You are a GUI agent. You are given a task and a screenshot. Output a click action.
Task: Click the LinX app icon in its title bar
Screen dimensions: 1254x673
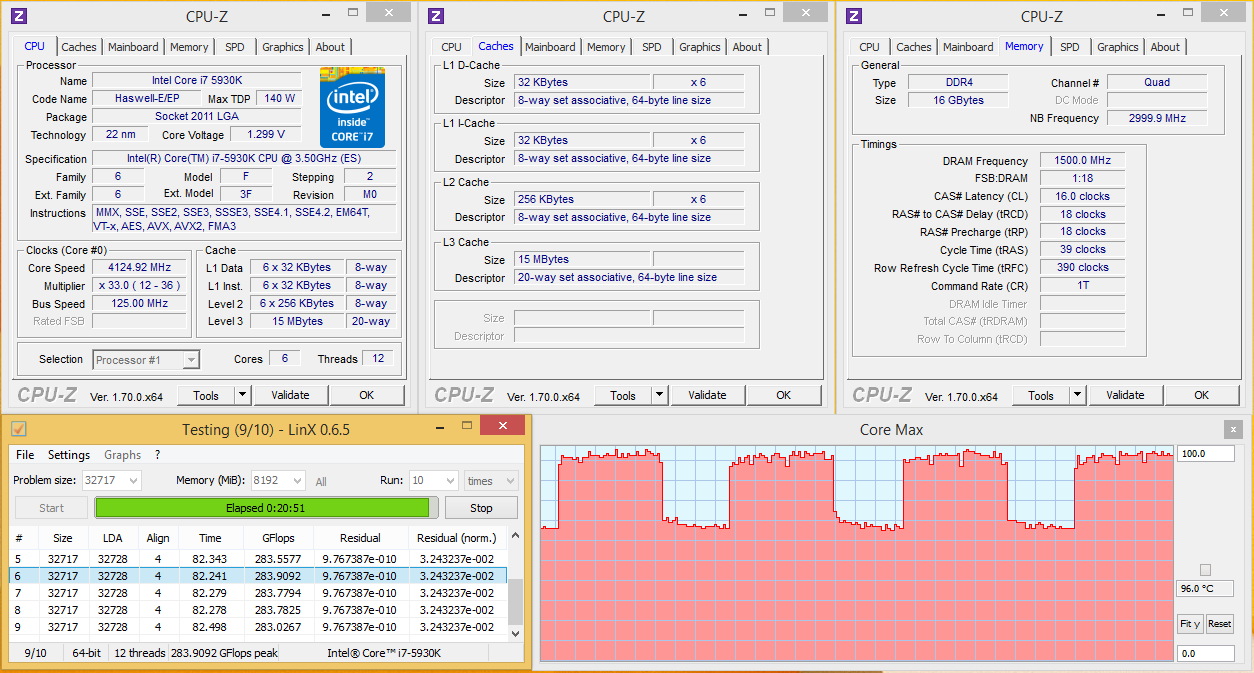[x=19, y=429]
